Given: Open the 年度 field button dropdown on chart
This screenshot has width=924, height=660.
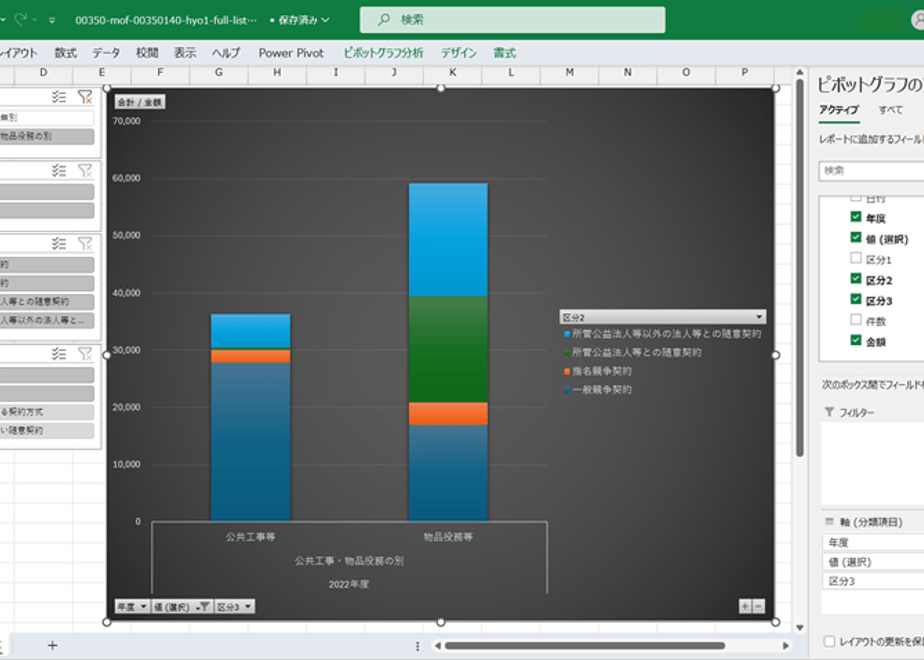Looking at the screenshot, I should (143, 606).
